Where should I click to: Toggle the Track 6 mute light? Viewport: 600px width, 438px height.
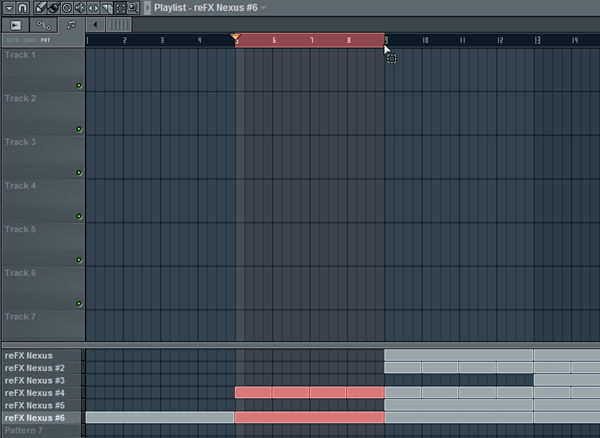(79, 303)
